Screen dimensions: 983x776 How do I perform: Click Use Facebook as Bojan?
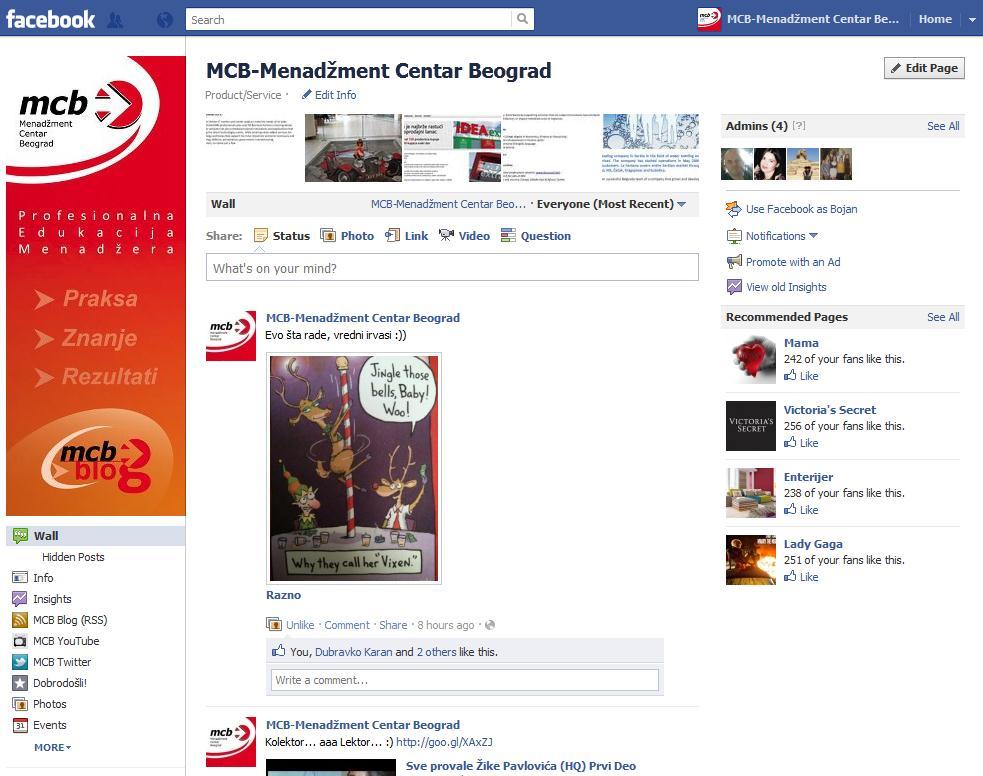[801, 209]
